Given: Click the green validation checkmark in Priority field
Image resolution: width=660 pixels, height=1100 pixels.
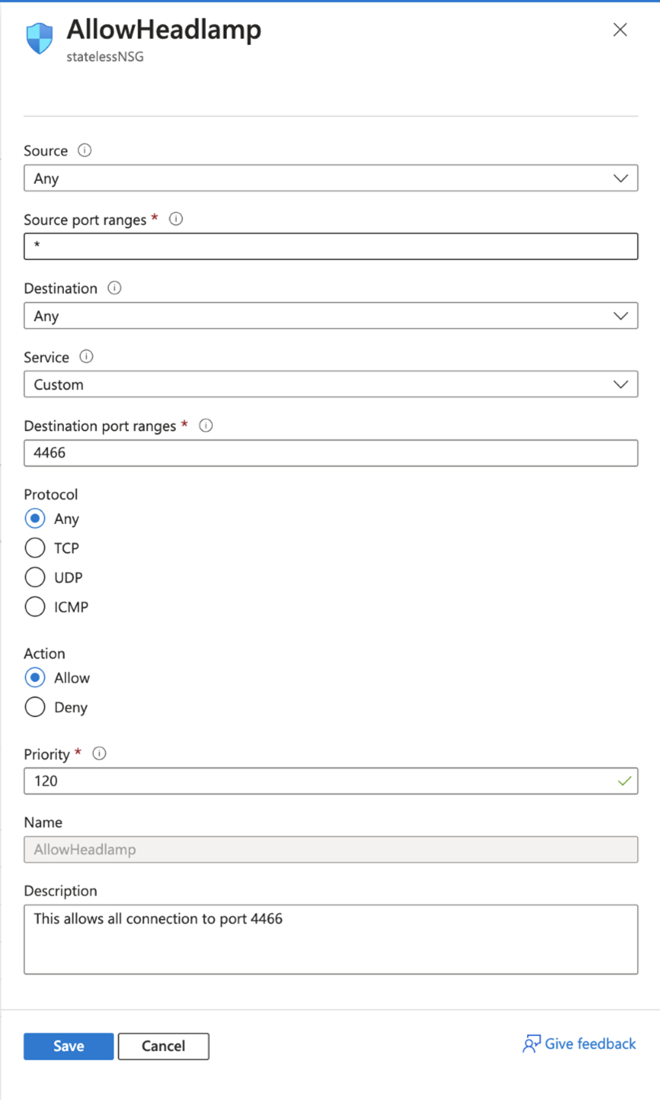Looking at the screenshot, I should point(625,781).
